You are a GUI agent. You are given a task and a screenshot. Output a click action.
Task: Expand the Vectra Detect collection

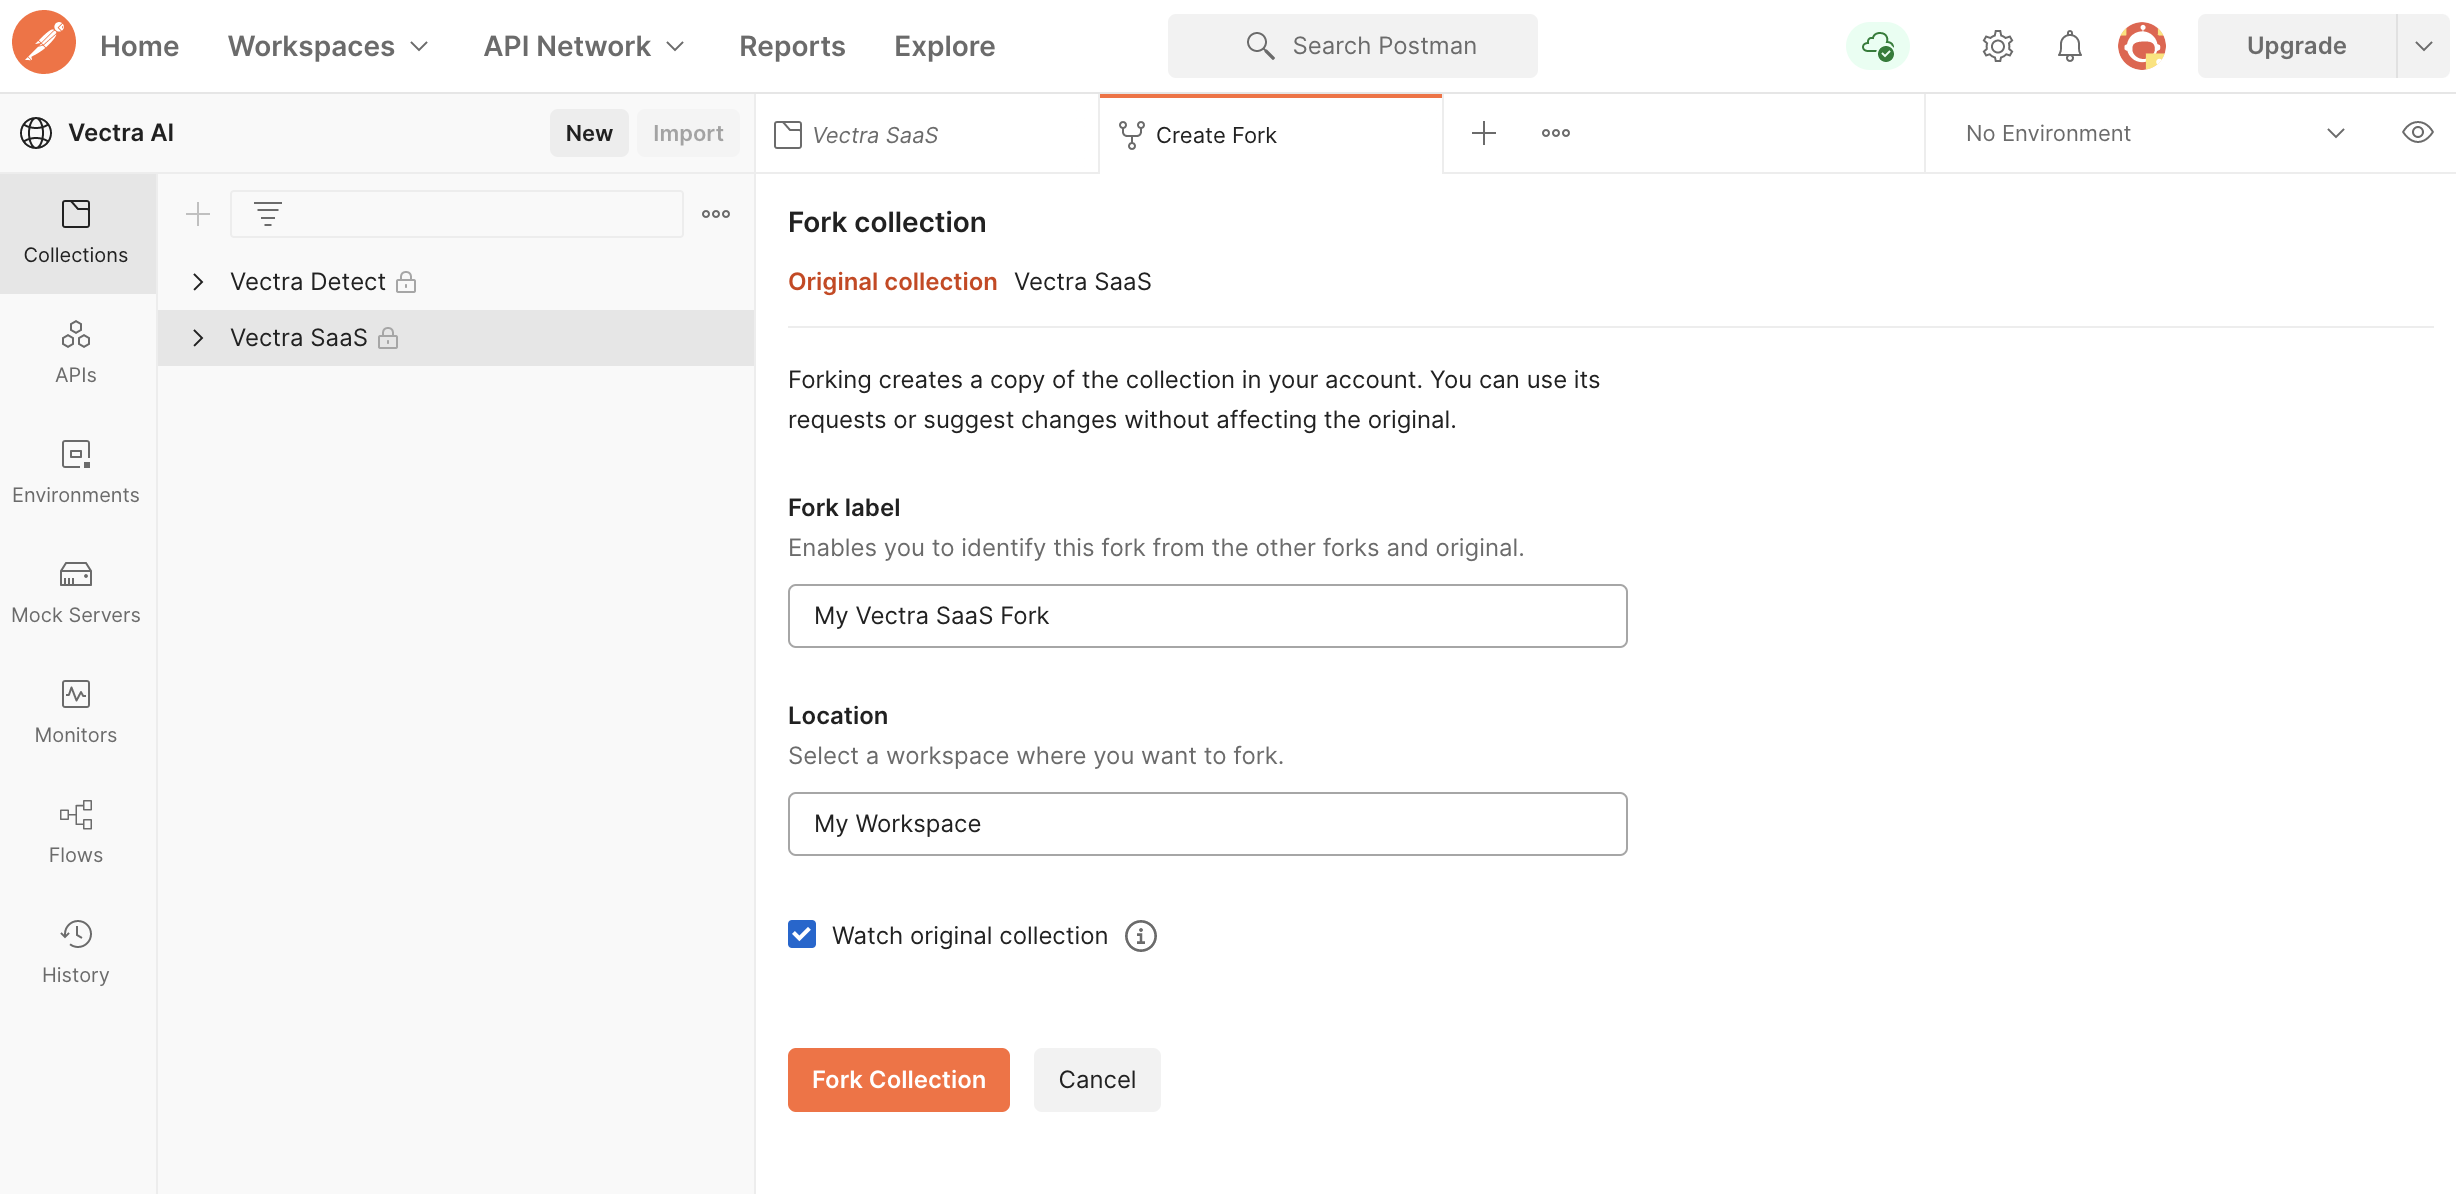click(x=197, y=281)
